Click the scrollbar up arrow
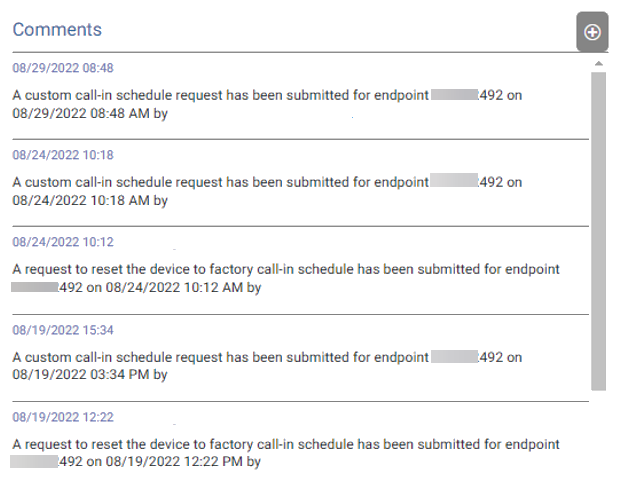This screenshot has width=618, height=479. coord(599,63)
